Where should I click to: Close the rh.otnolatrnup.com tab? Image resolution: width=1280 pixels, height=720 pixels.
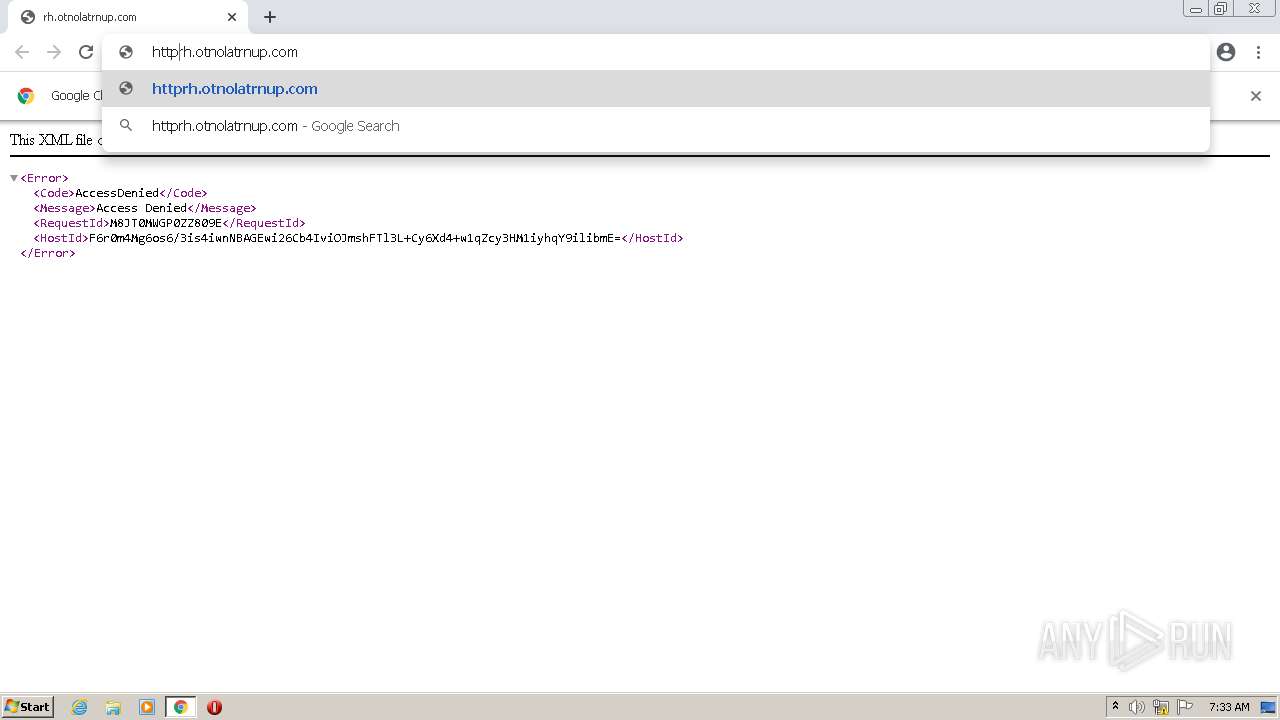tap(232, 17)
